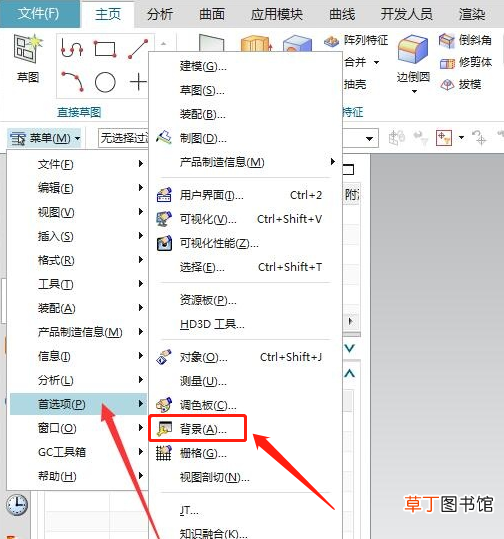Switch to the 分析 ribbon tab
The image size is (504, 539).
pyautogui.click(x=160, y=14)
